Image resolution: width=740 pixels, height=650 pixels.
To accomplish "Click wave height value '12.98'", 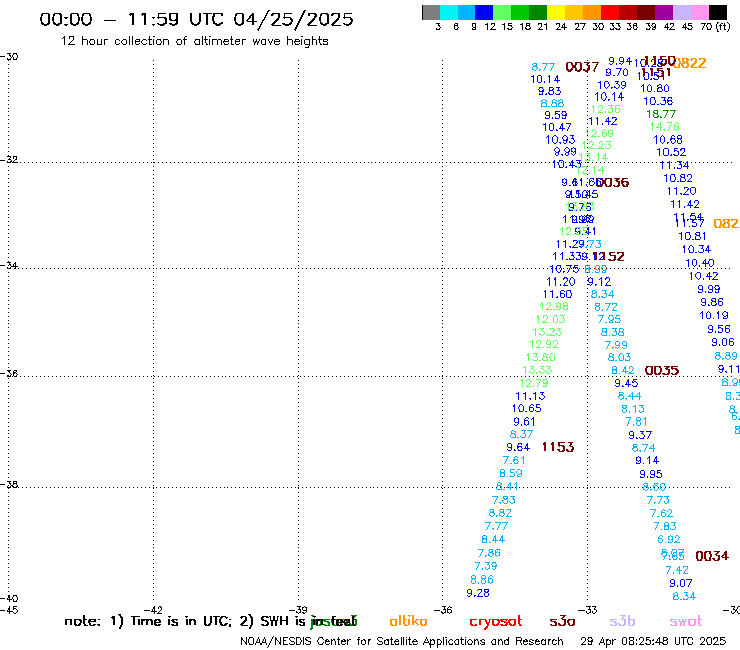I will pyautogui.click(x=554, y=307).
